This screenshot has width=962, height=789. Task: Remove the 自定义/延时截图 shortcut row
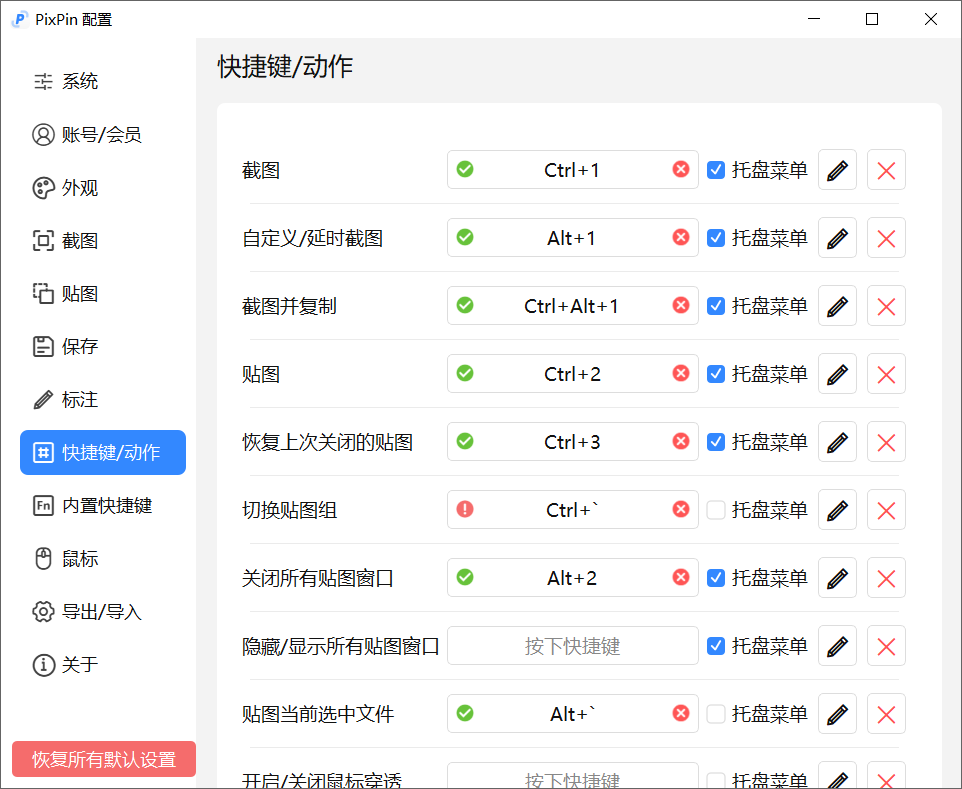point(886,237)
